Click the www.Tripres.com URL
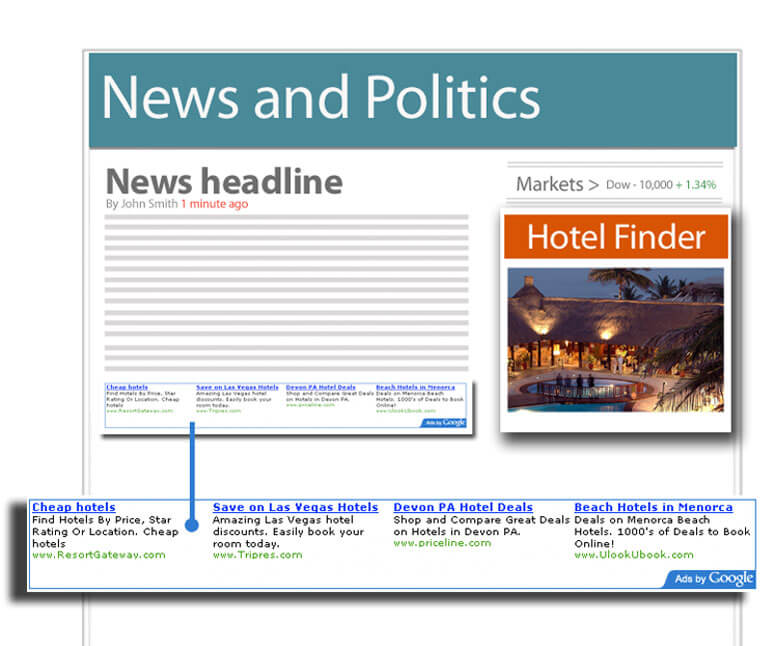The height and width of the screenshot is (646, 768). [258, 555]
